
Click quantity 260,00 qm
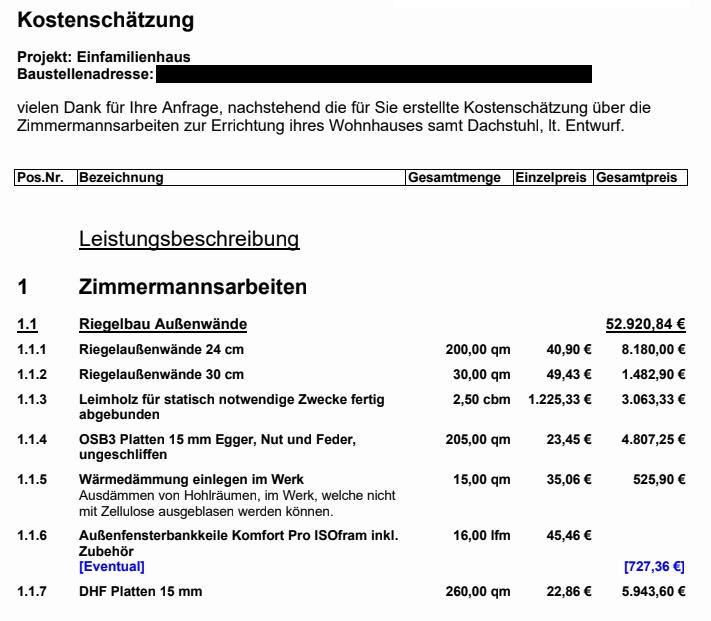[478, 592]
